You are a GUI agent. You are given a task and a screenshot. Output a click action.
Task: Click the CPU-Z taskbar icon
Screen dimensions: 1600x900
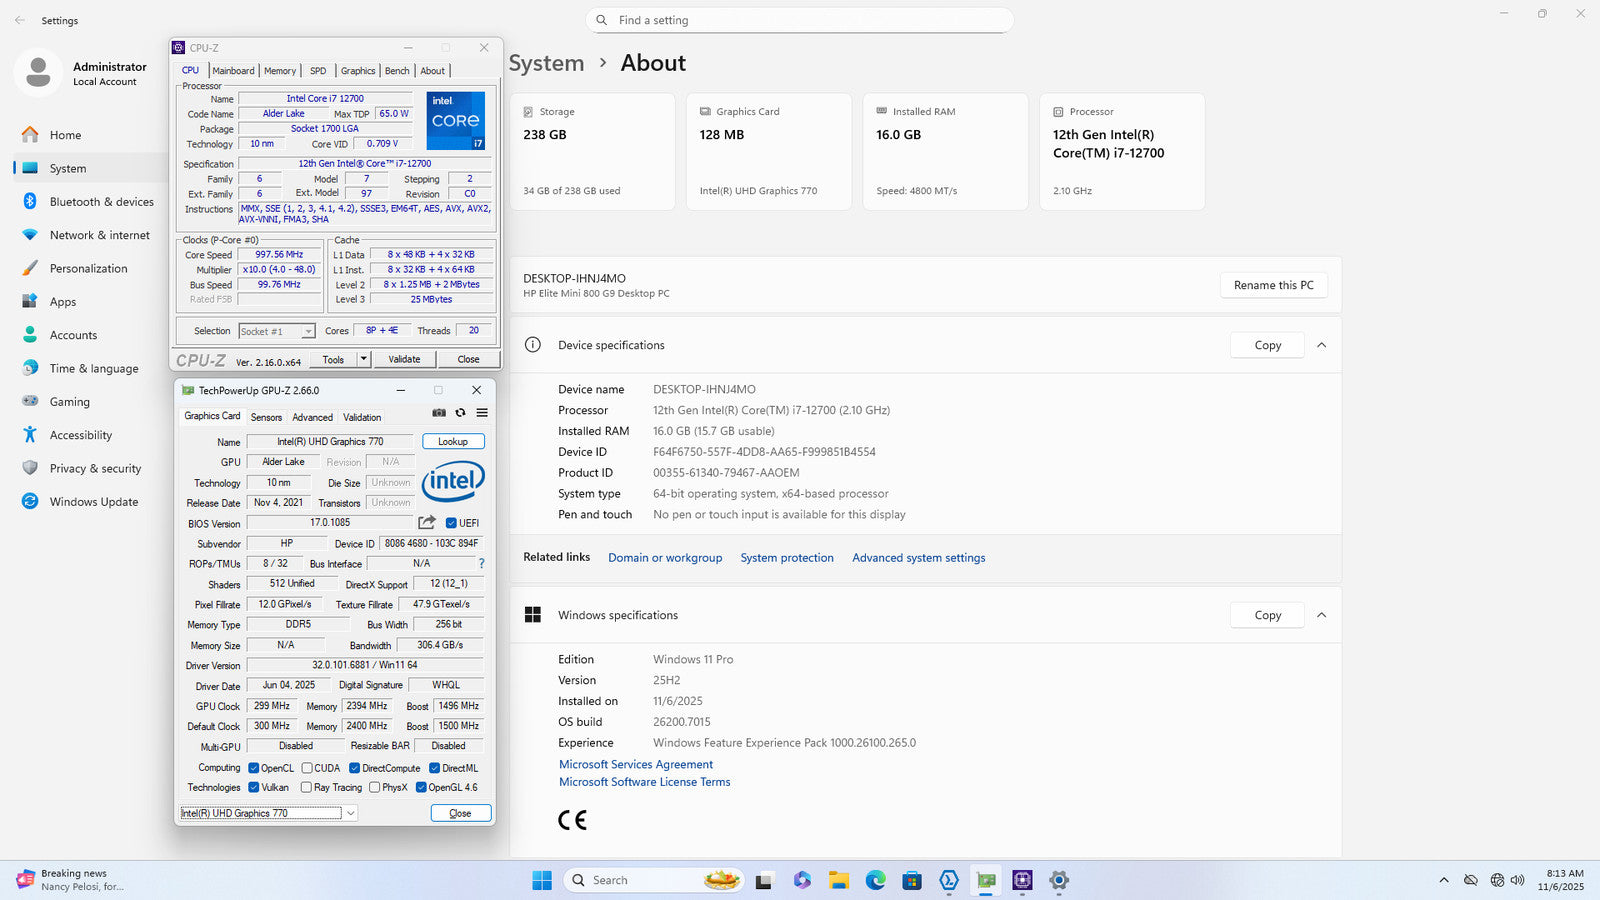(1022, 881)
